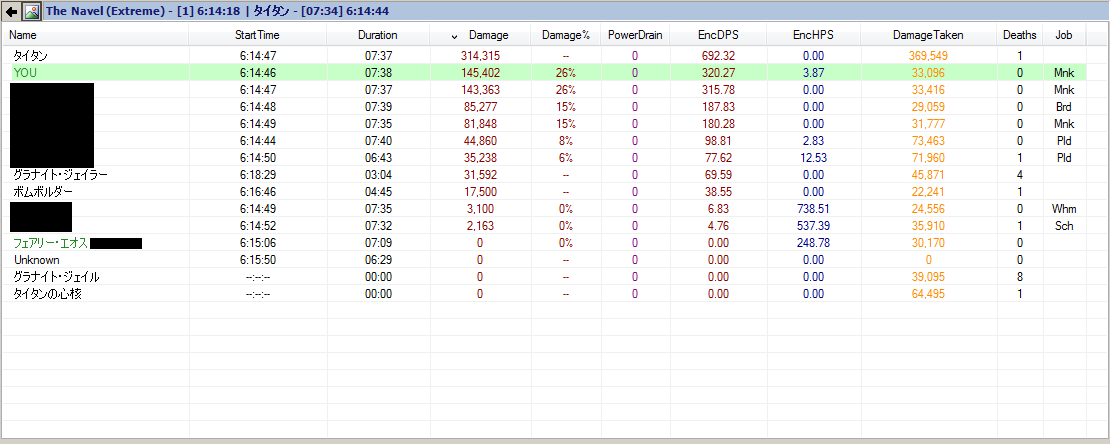
Task: Click the image export icon
Action: (x=32, y=11)
